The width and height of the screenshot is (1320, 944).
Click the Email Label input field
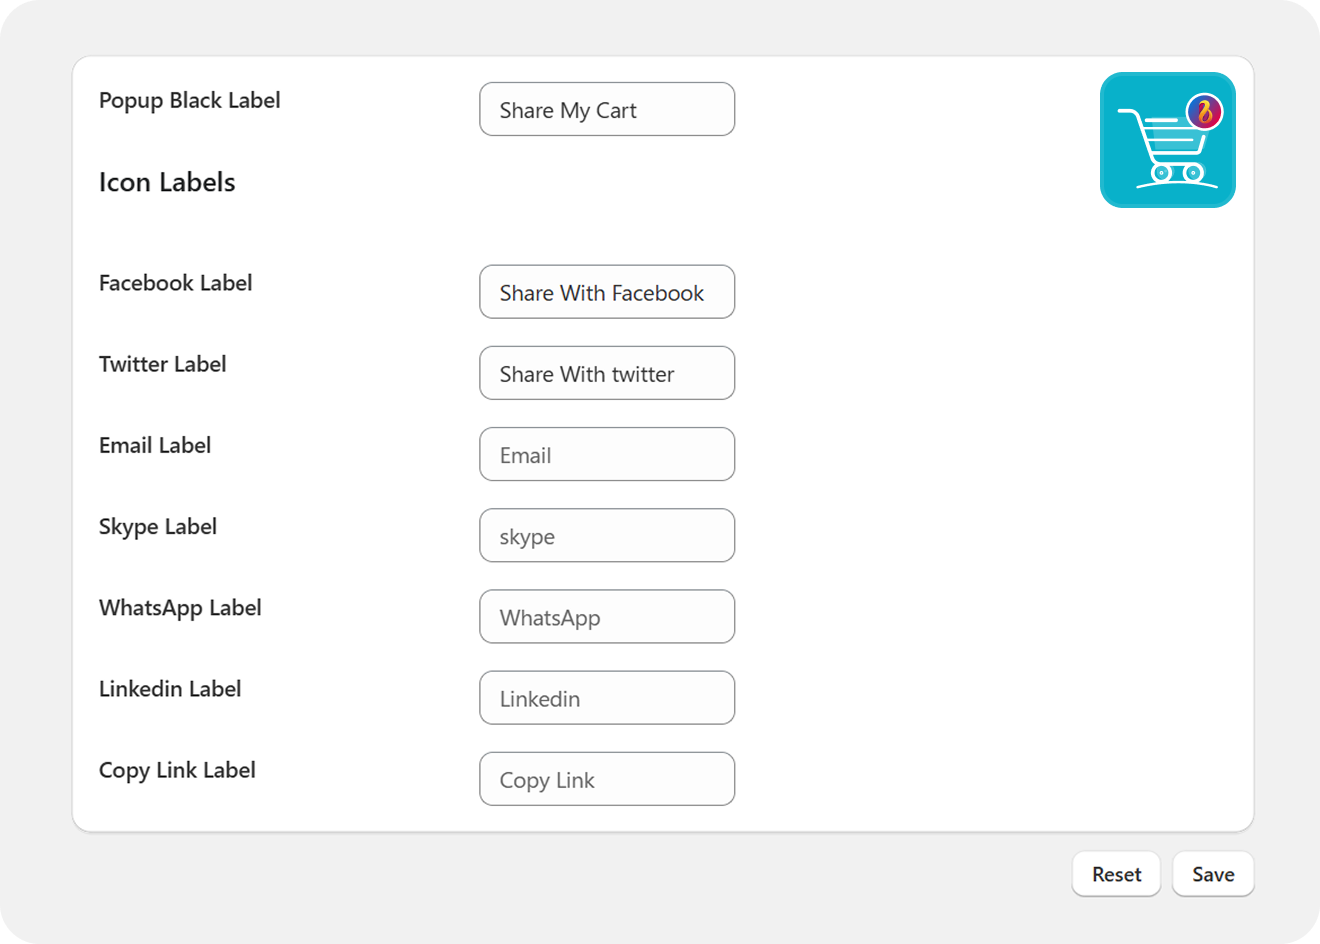(x=606, y=454)
